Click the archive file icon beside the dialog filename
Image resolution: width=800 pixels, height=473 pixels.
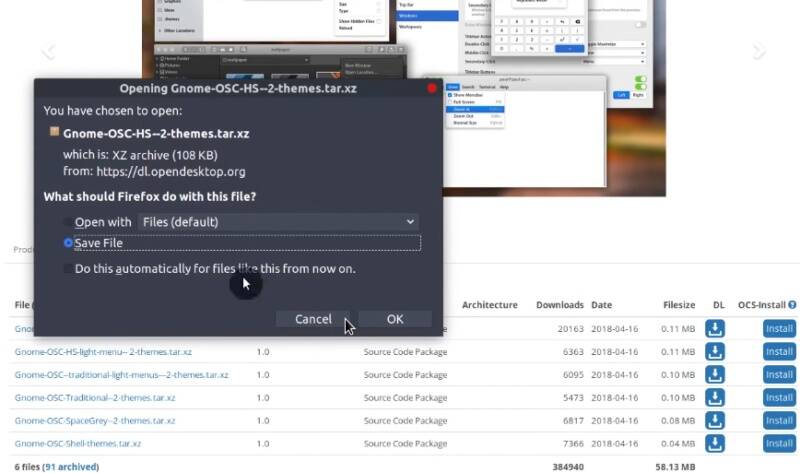54,132
